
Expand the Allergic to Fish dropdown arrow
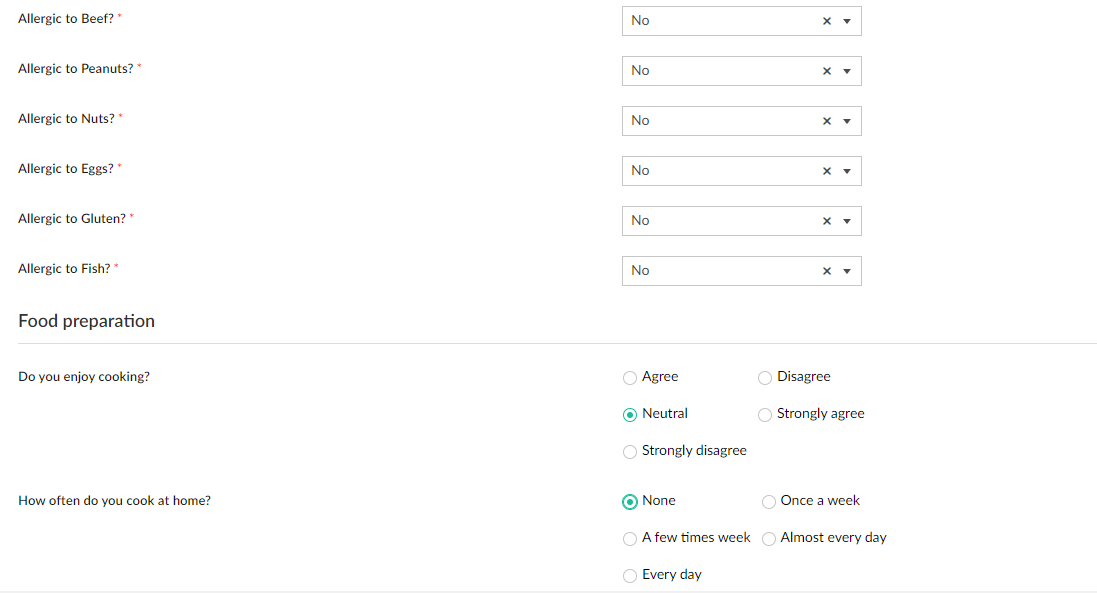coord(847,271)
